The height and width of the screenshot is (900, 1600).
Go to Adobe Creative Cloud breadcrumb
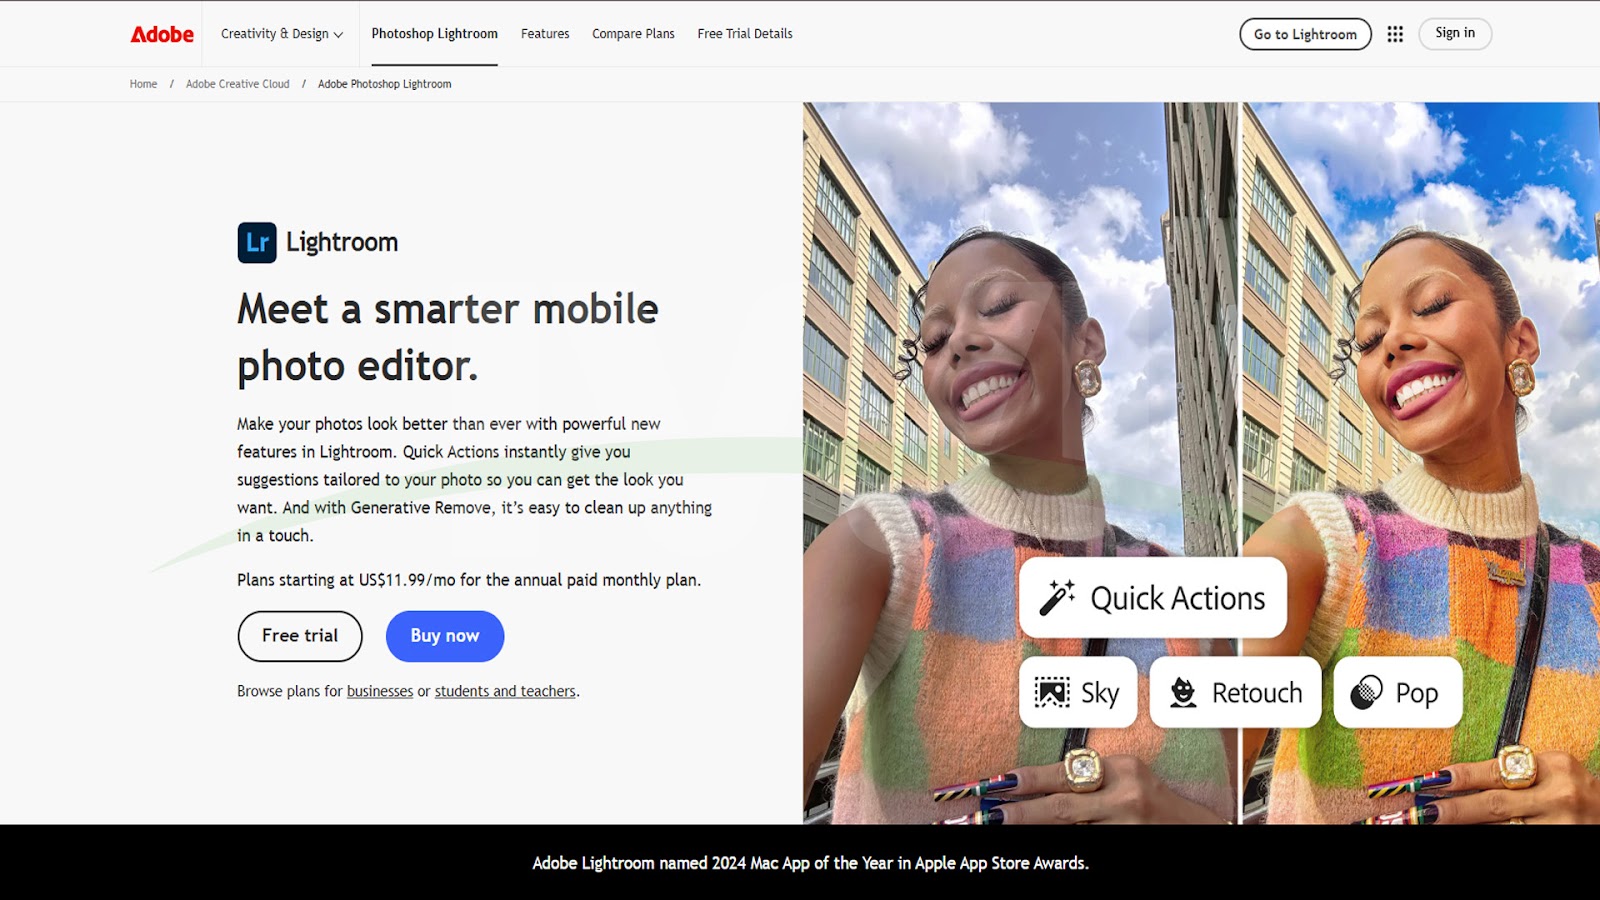(x=237, y=84)
